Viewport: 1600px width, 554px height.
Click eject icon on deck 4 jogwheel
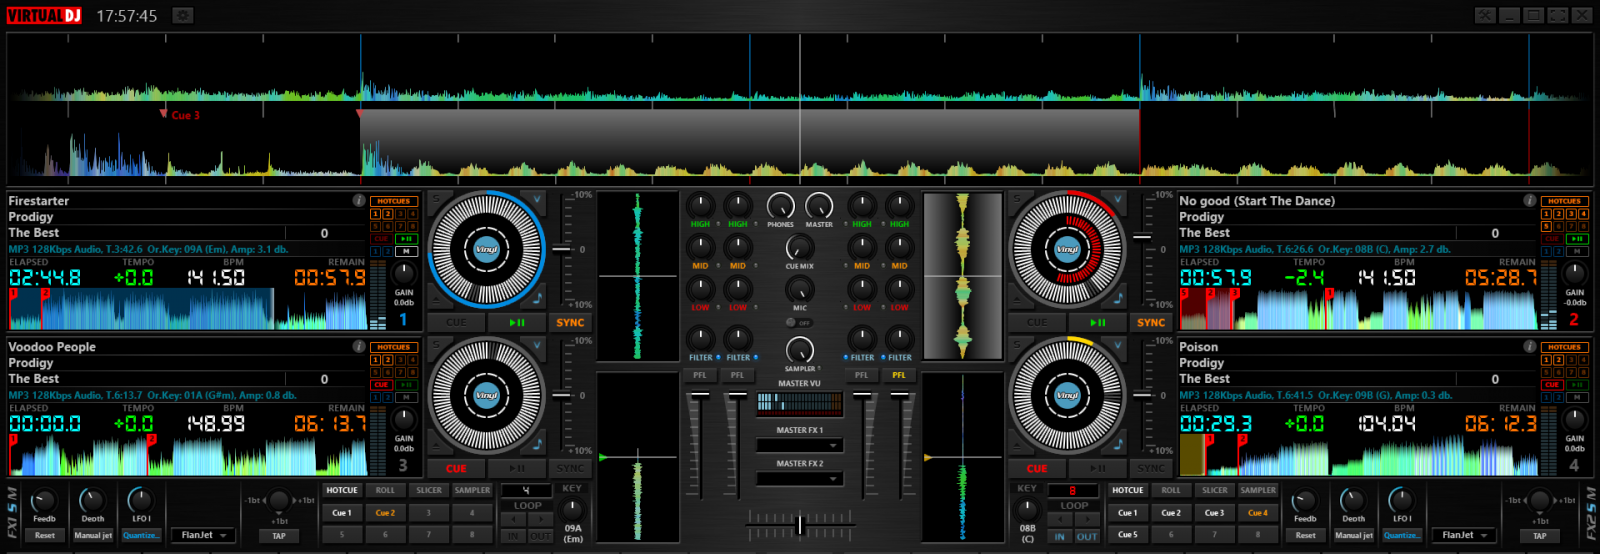tap(1018, 444)
